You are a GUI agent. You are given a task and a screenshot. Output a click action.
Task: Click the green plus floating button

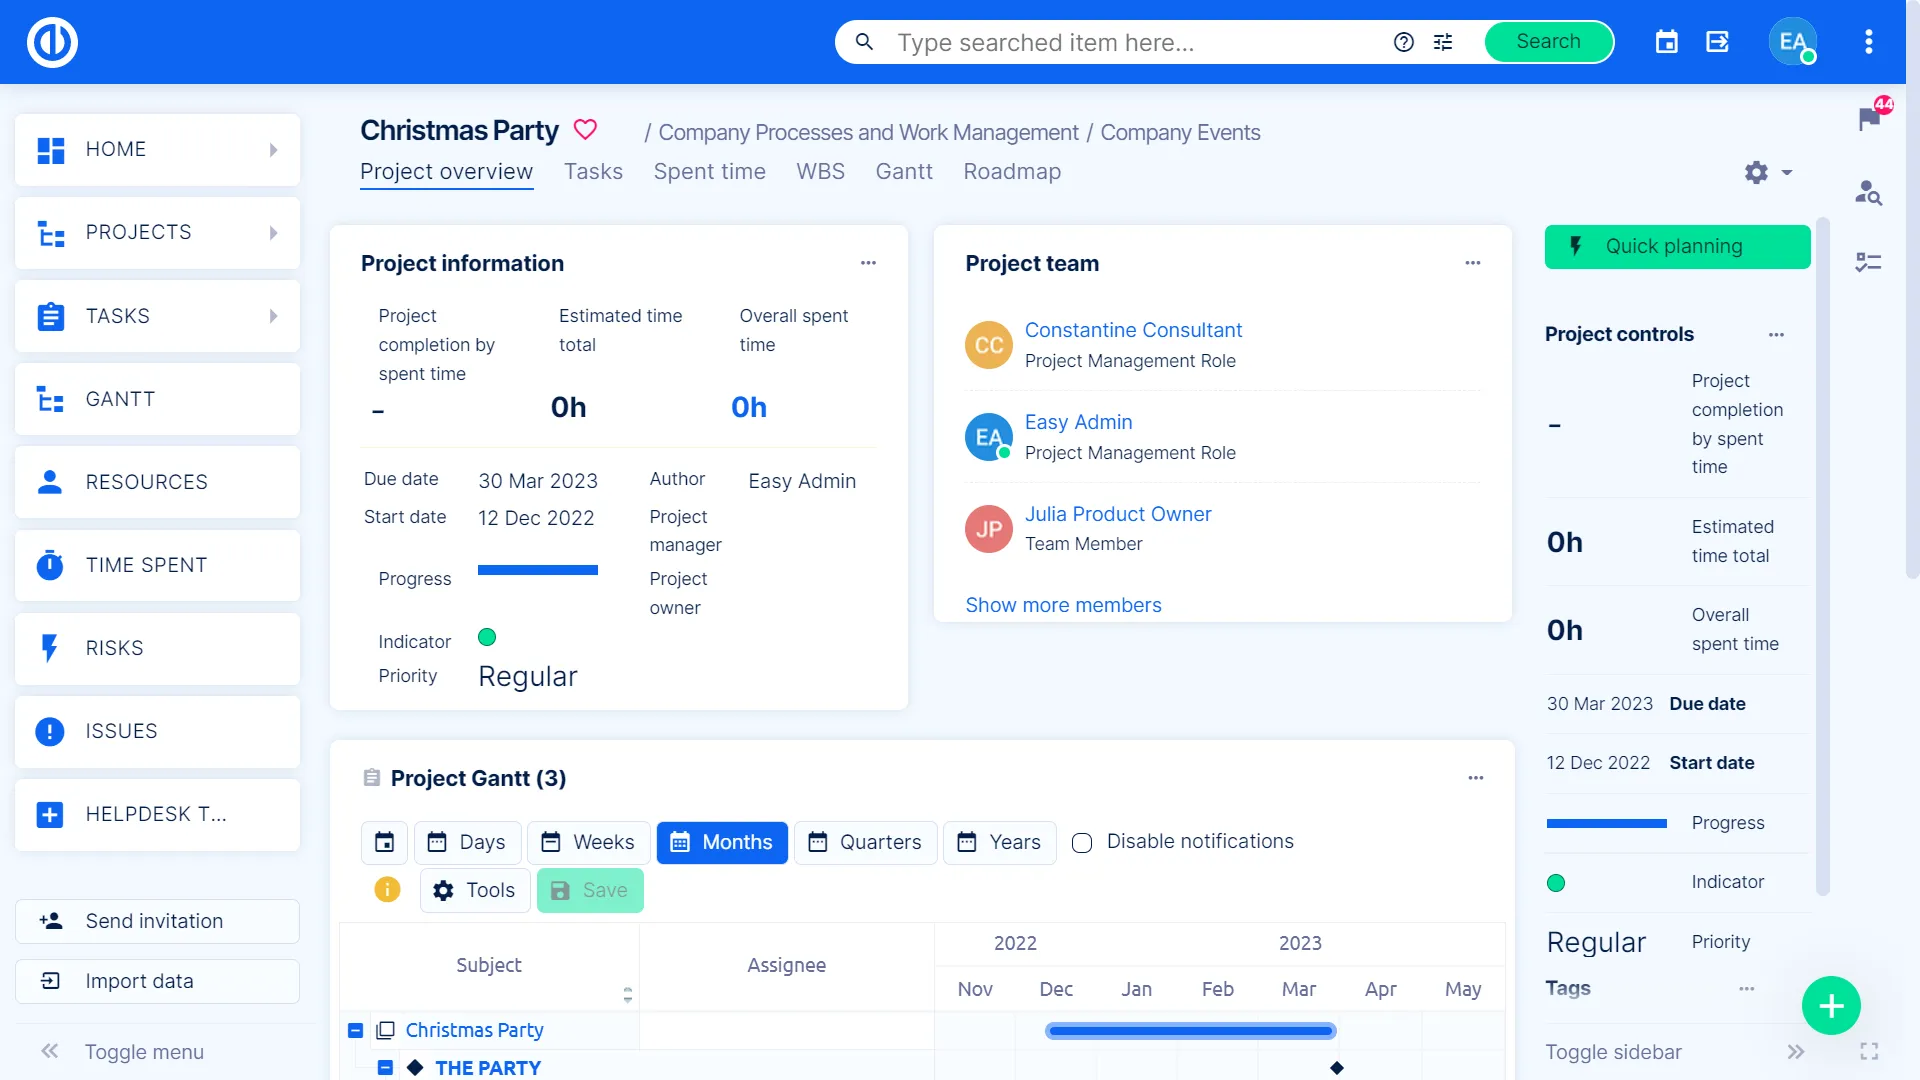(x=1831, y=1005)
